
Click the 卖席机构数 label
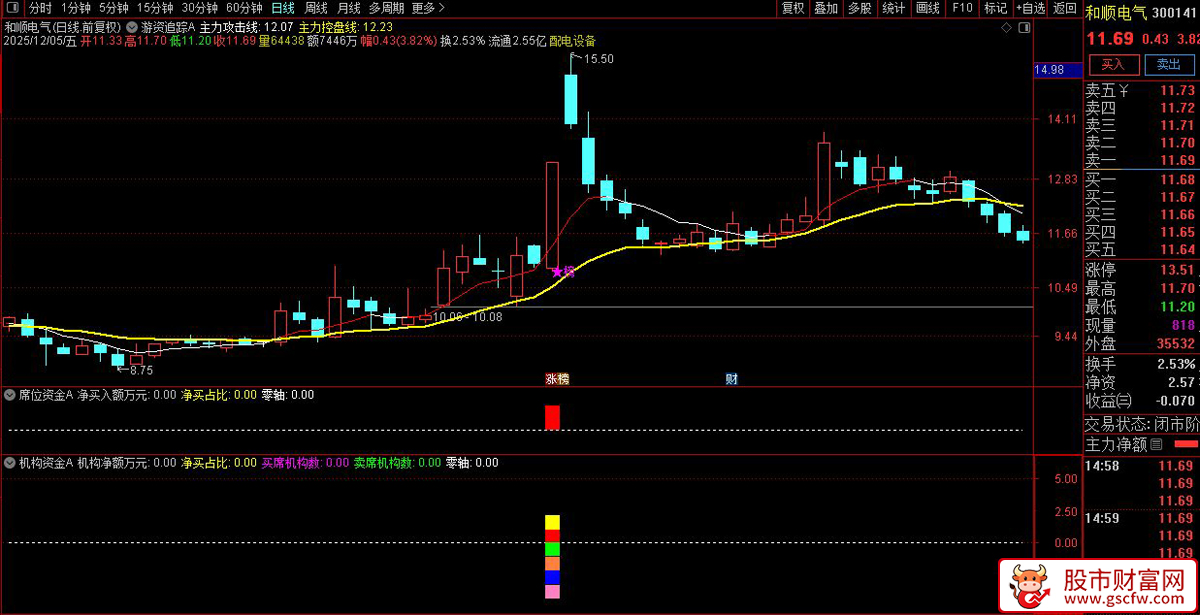tap(384, 463)
